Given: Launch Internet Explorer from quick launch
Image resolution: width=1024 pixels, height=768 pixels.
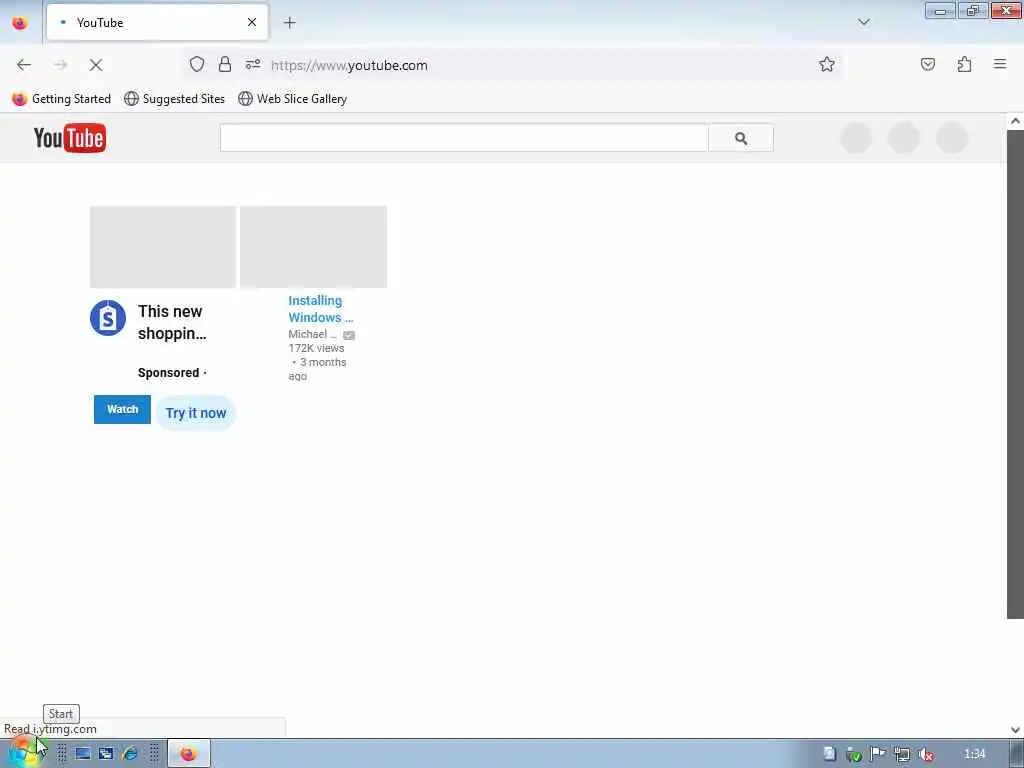Looking at the screenshot, I should tap(129, 754).
